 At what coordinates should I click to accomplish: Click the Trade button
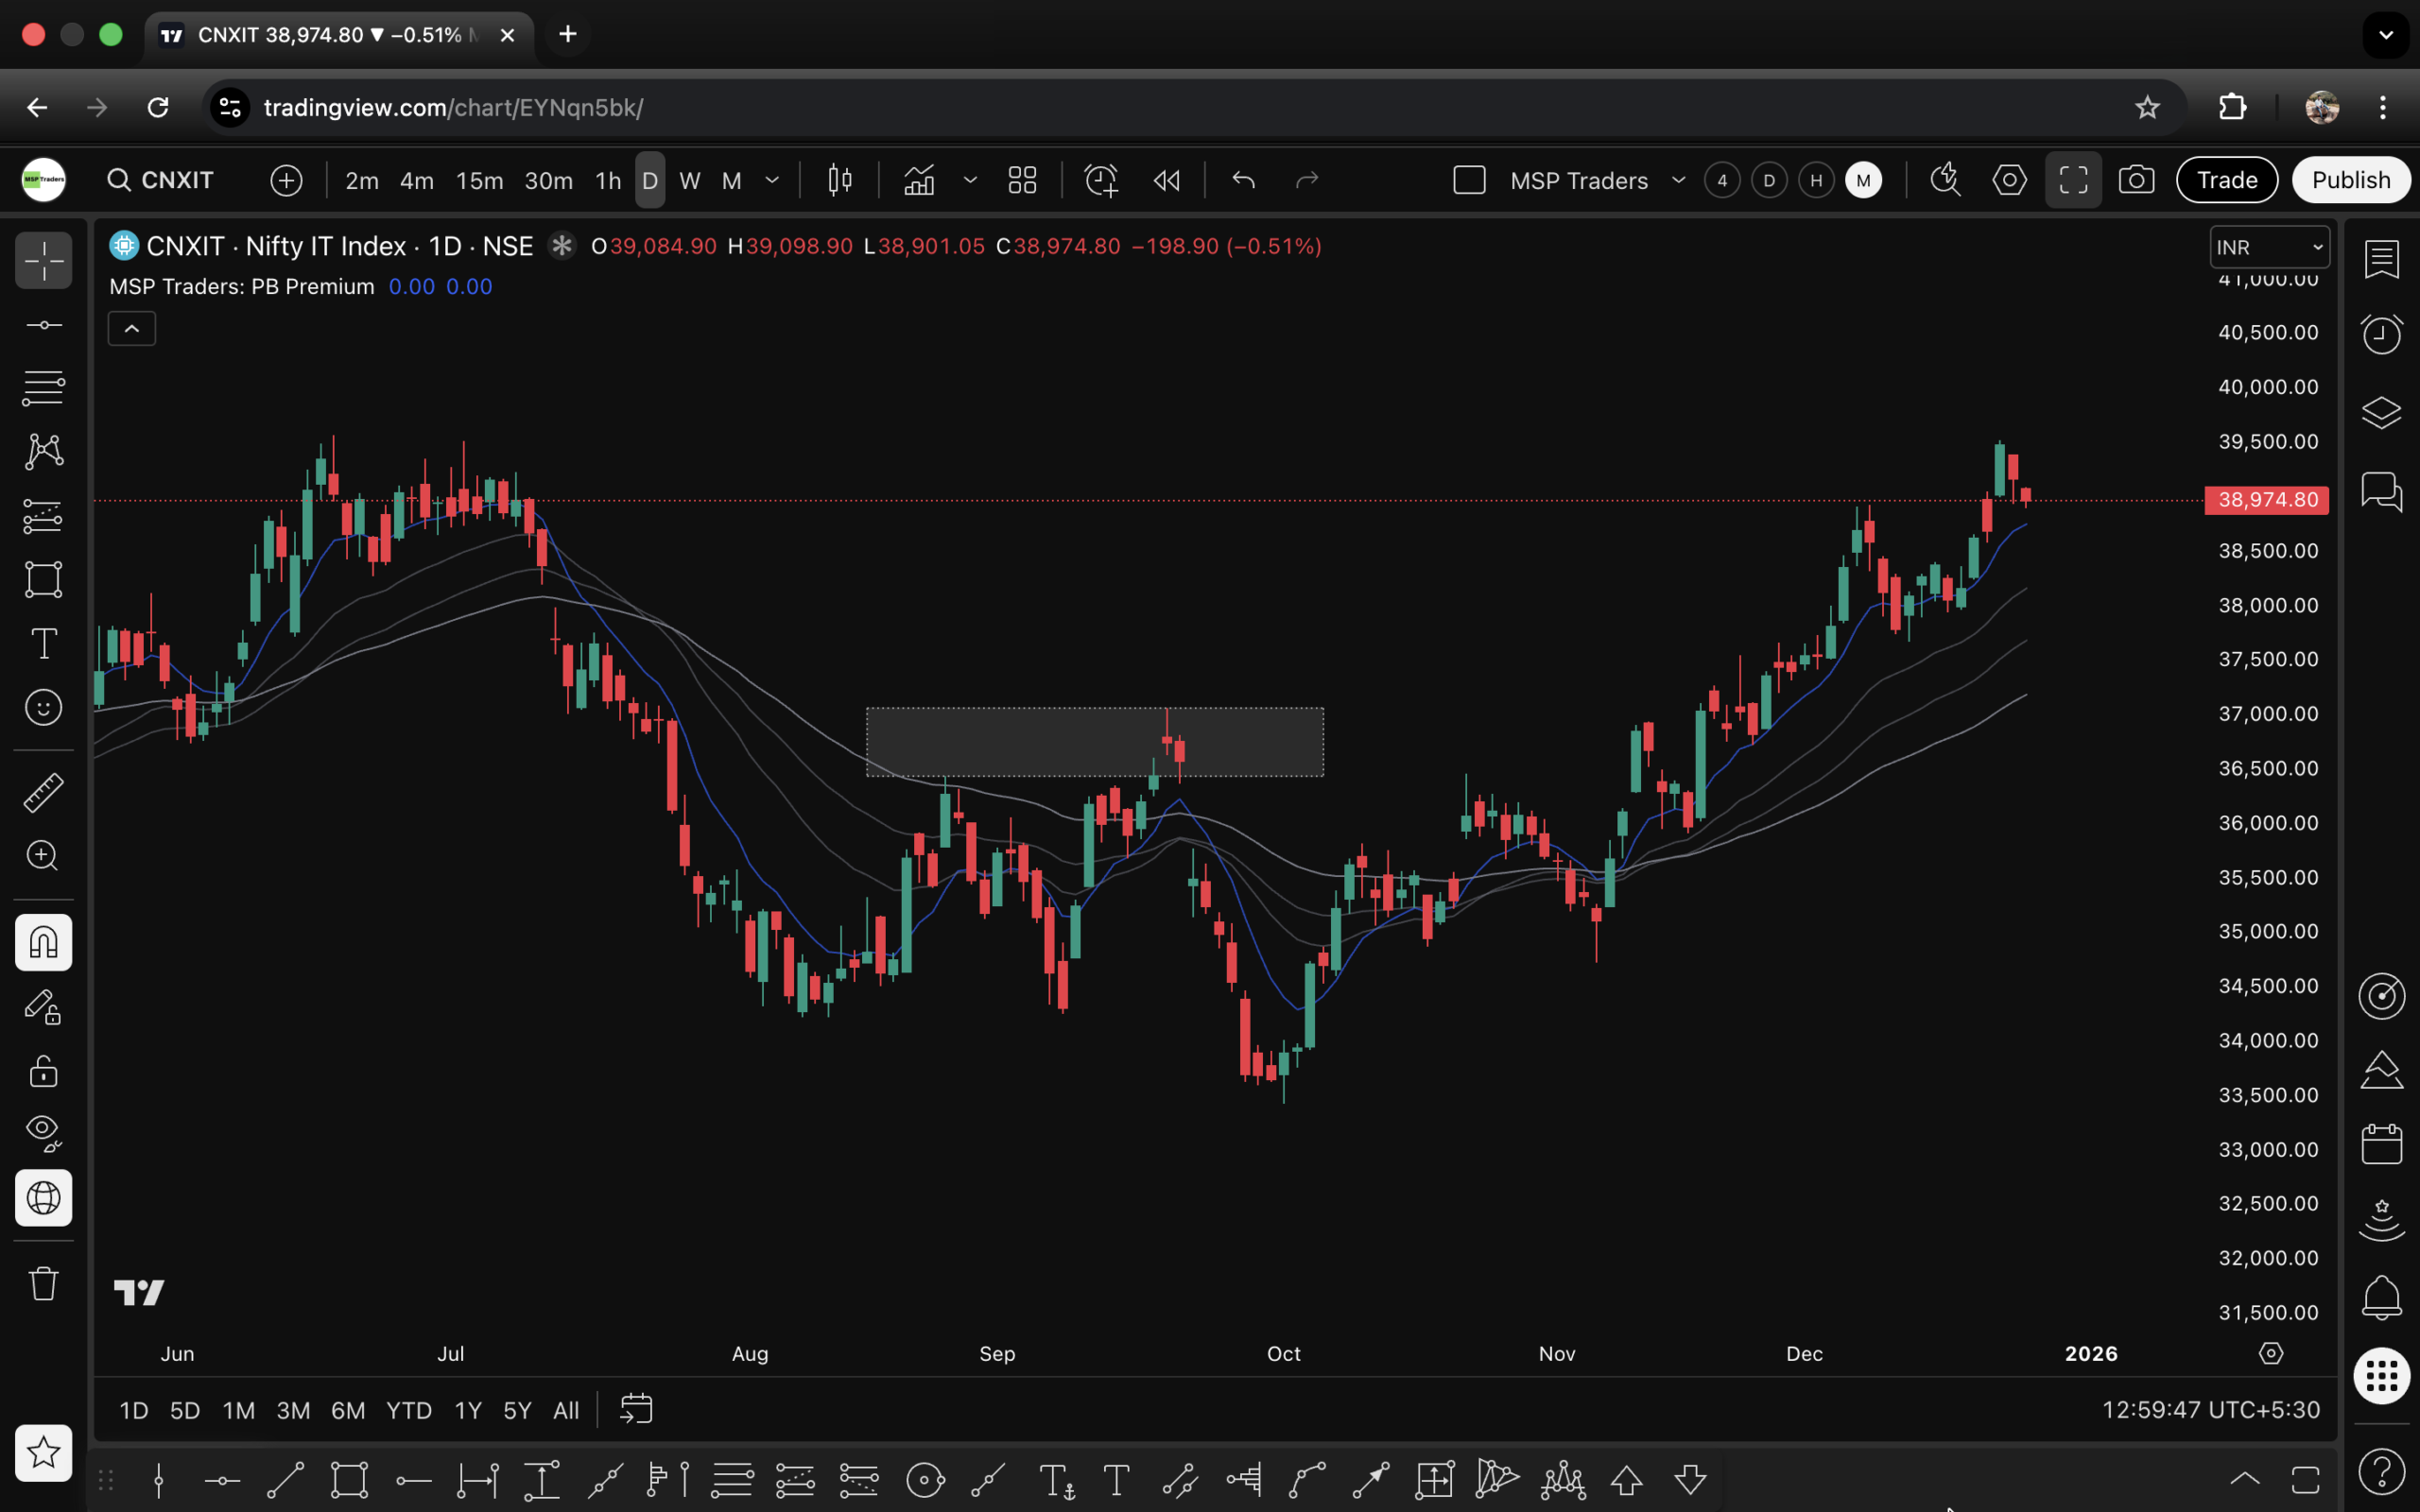coord(2226,180)
